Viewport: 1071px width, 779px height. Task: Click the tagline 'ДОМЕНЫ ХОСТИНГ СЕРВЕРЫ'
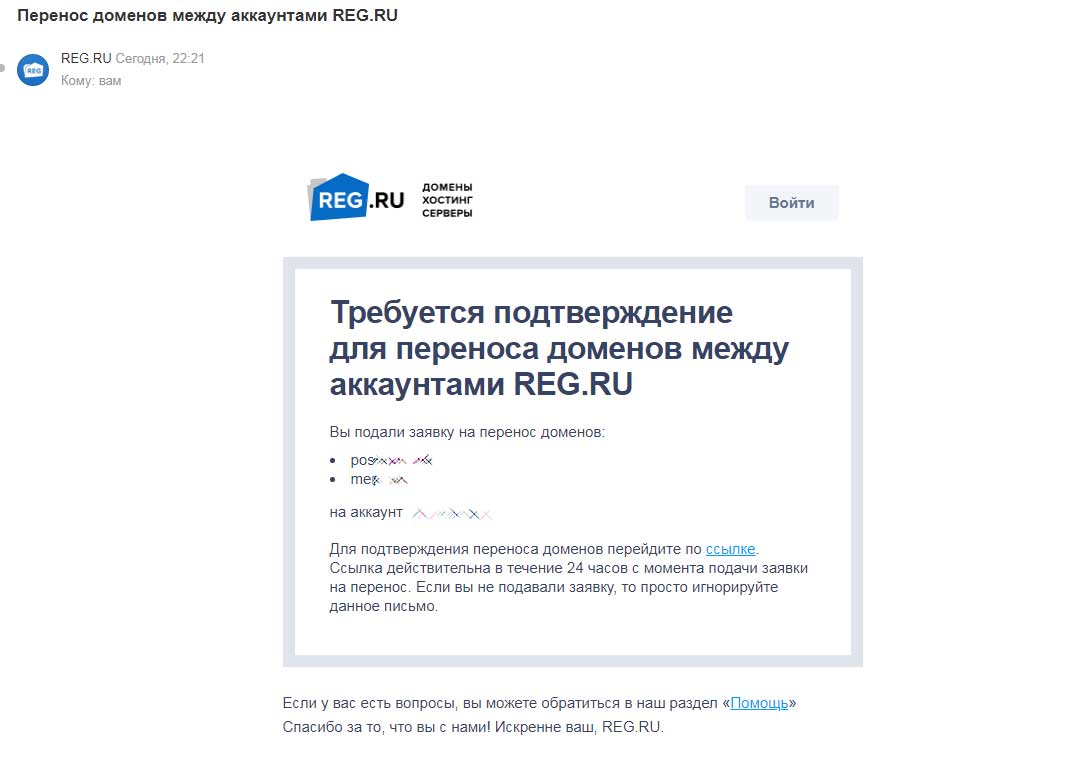447,200
